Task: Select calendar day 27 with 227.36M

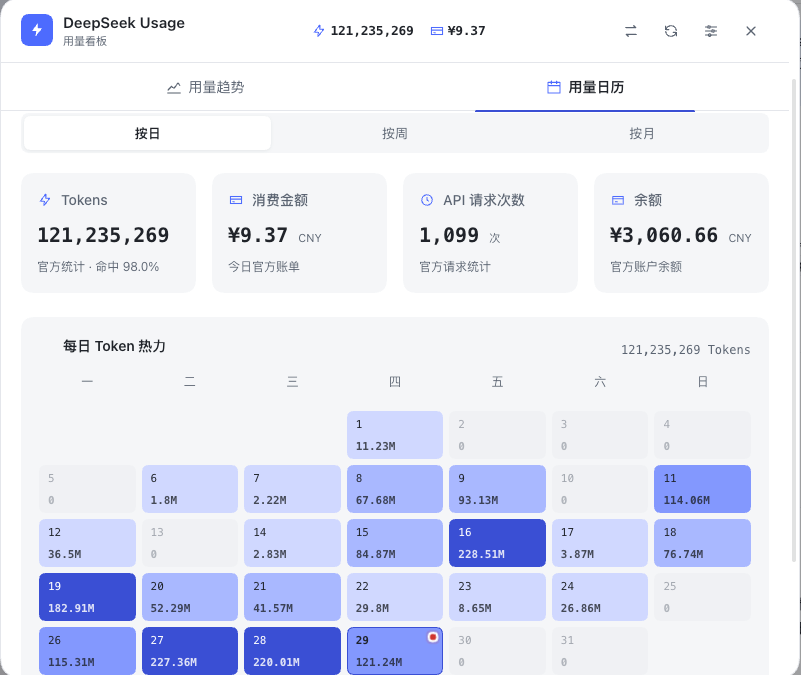Action: [x=190, y=651]
